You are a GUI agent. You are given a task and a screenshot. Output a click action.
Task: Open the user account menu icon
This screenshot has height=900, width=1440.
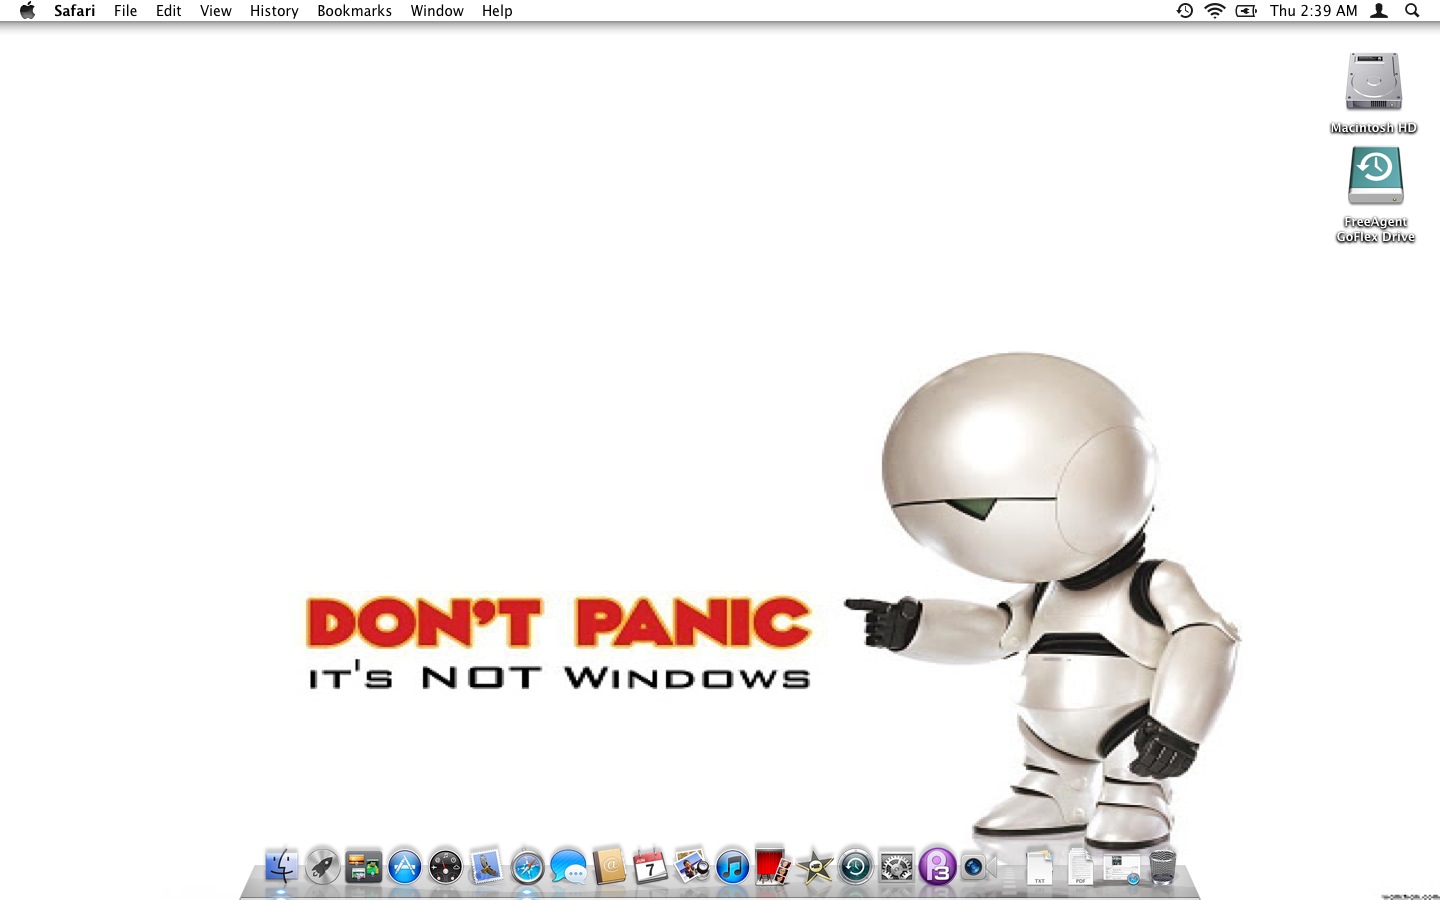pyautogui.click(x=1379, y=11)
